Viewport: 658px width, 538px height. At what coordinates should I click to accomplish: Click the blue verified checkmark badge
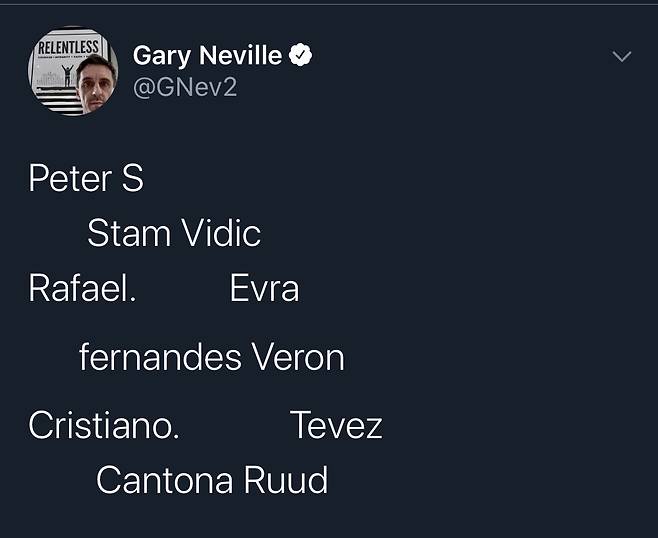point(300,56)
